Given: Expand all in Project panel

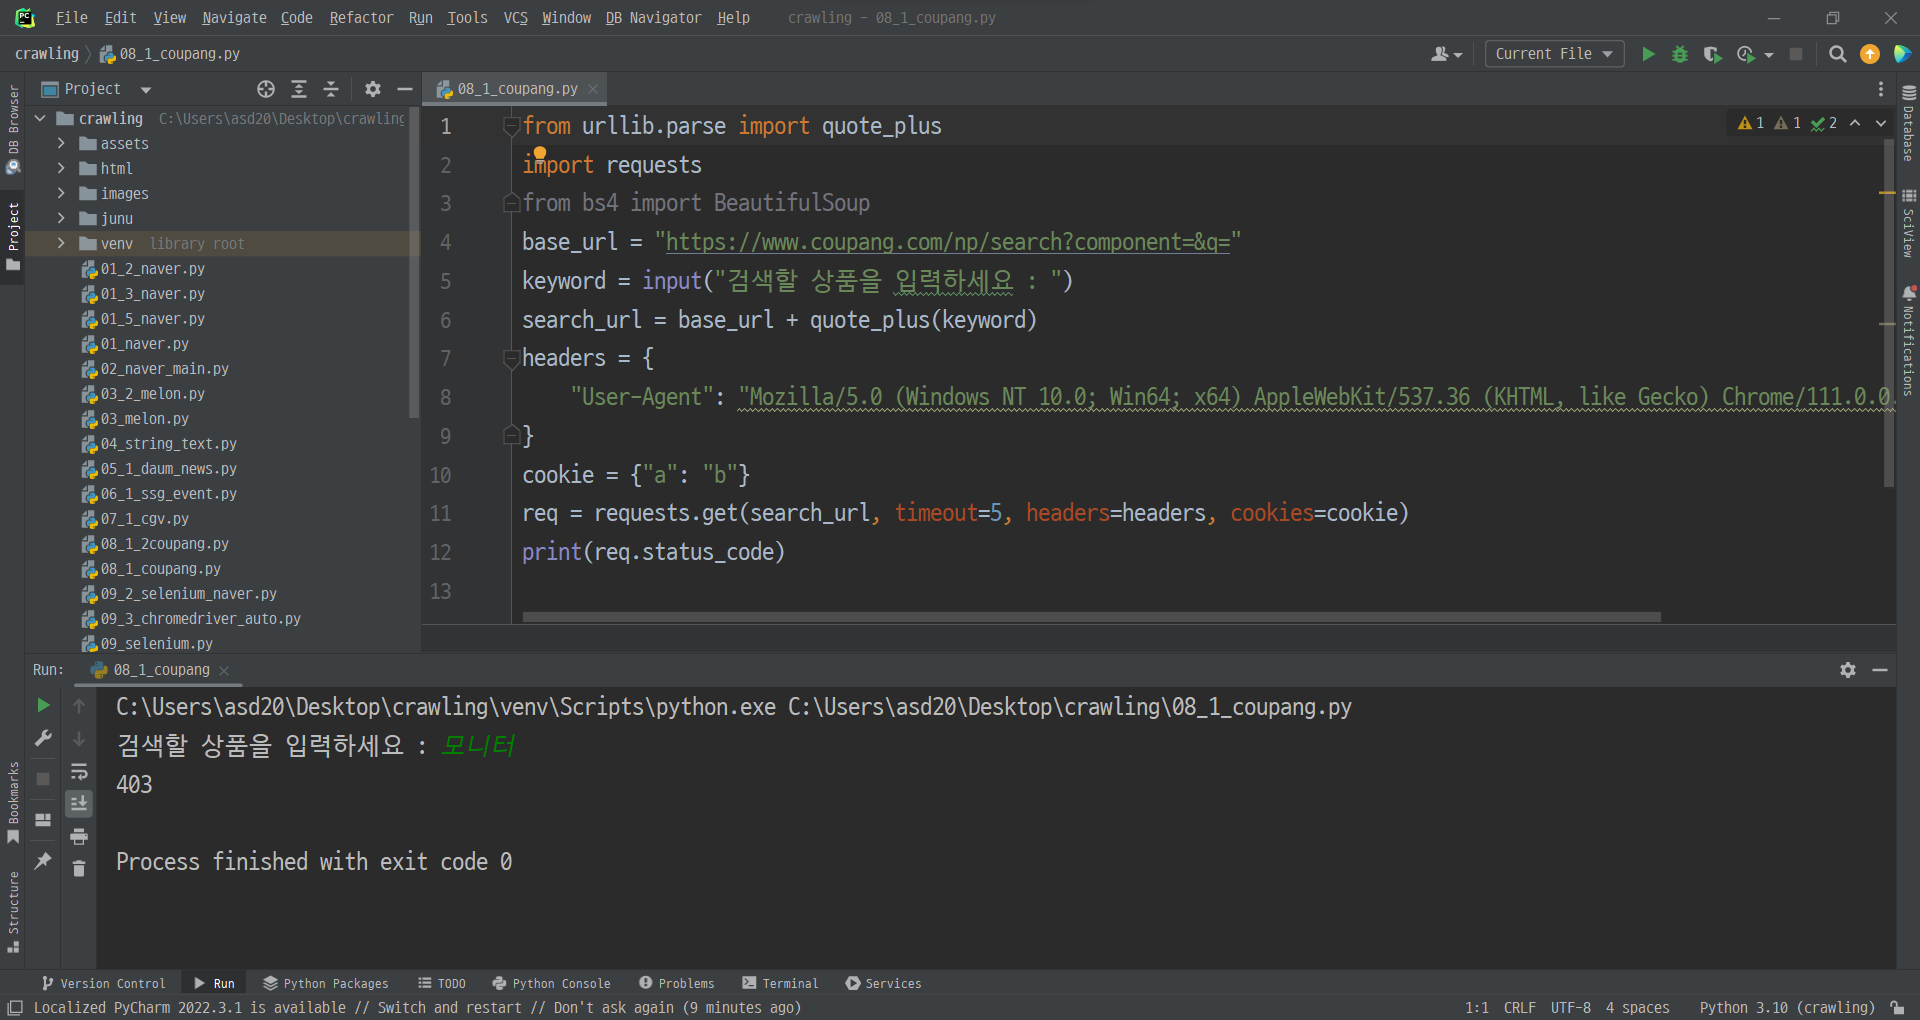Looking at the screenshot, I should [x=298, y=89].
